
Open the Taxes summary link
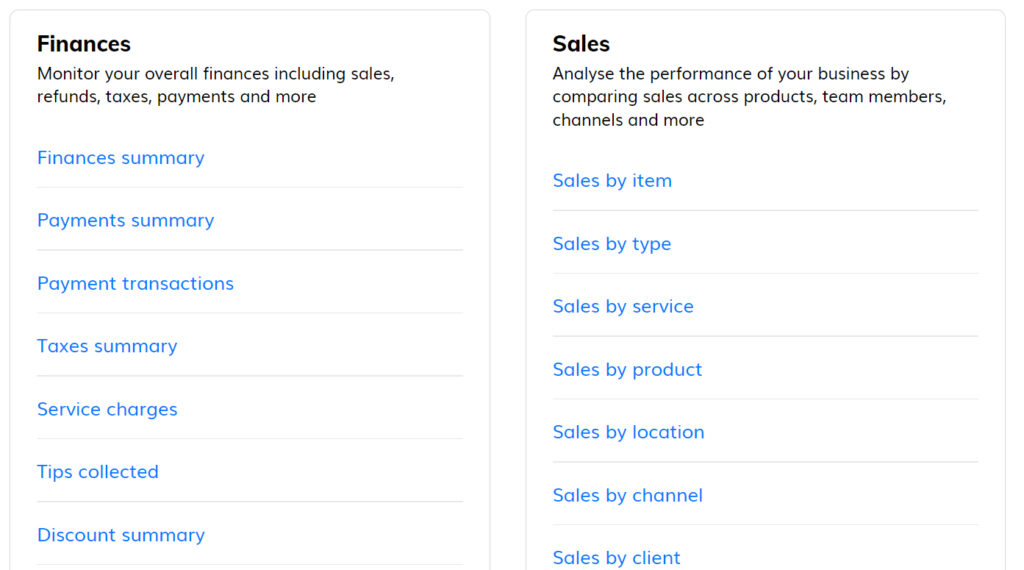pos(107,347)
